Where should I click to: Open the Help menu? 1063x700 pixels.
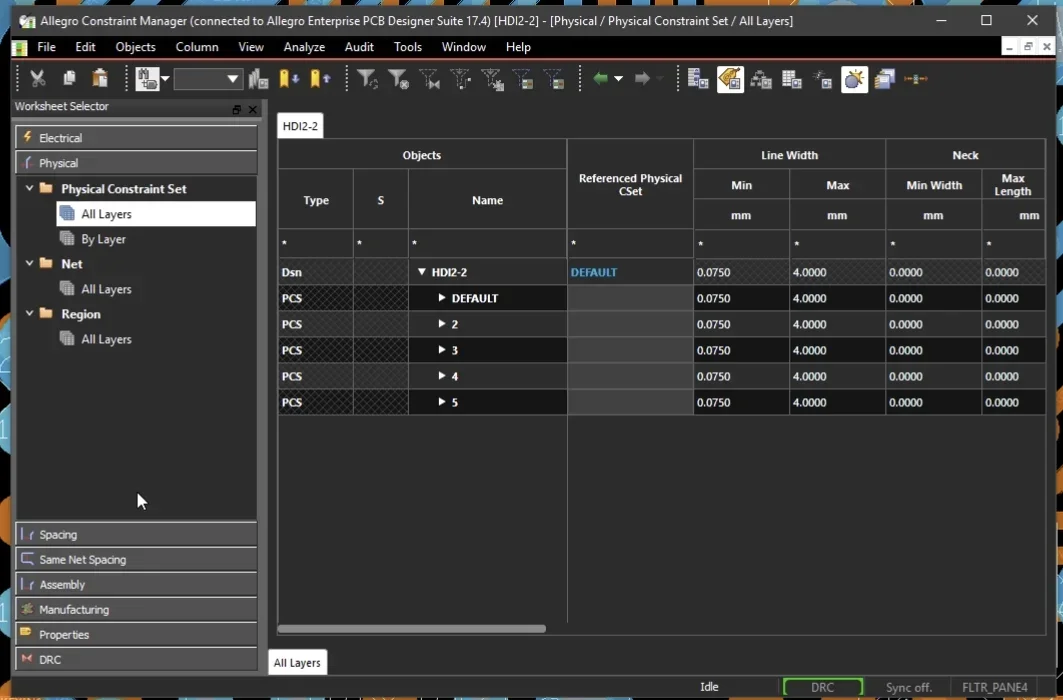pyautogui.click(x=518, y=47)
